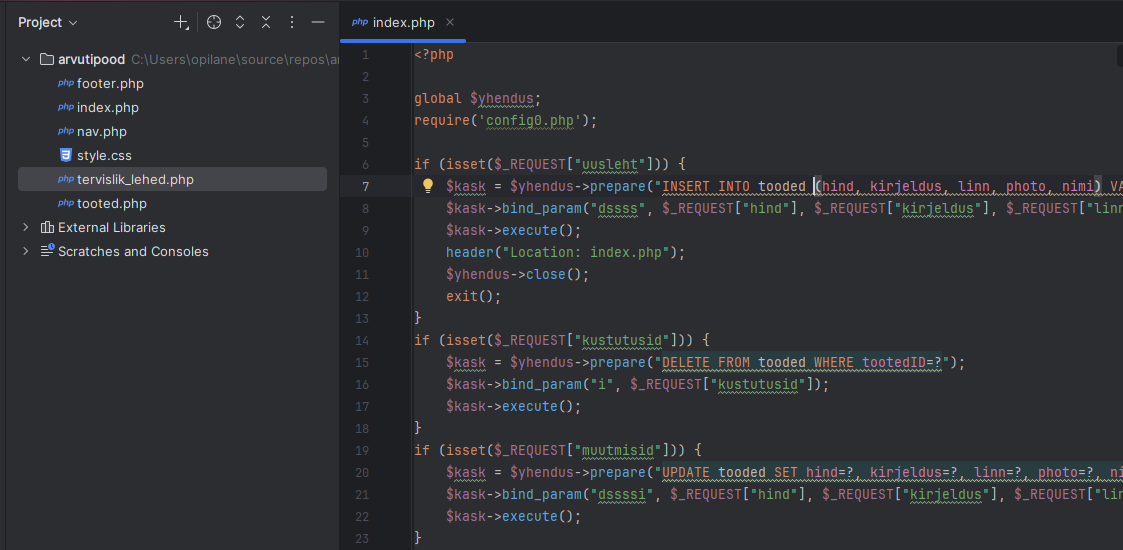Screen dimensions: 1123x550
Task: Select tervislik_lehed.php in project tree
Action: 135,180
